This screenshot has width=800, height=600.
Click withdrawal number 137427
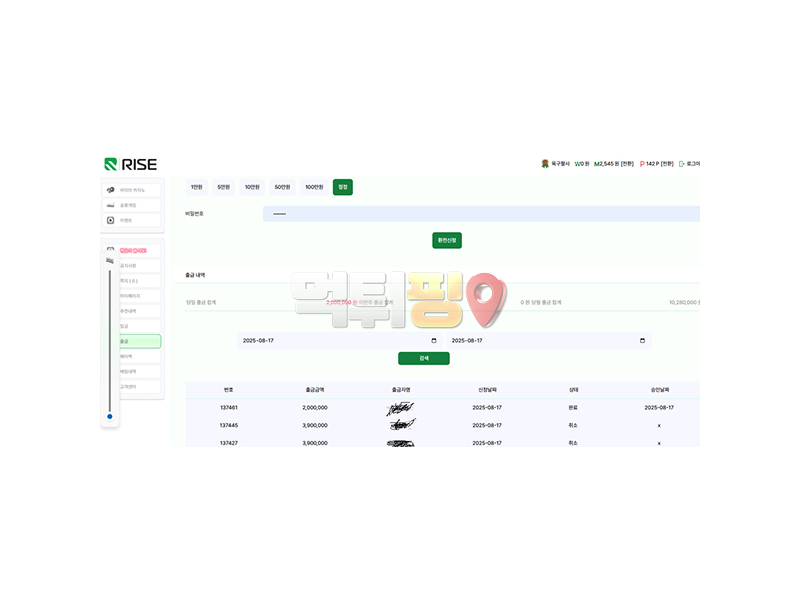coord(229,443)
